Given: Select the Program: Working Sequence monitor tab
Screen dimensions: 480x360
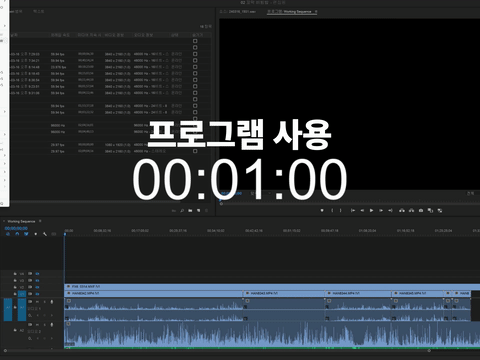Looking at the screenshot, I should [290, 12].
